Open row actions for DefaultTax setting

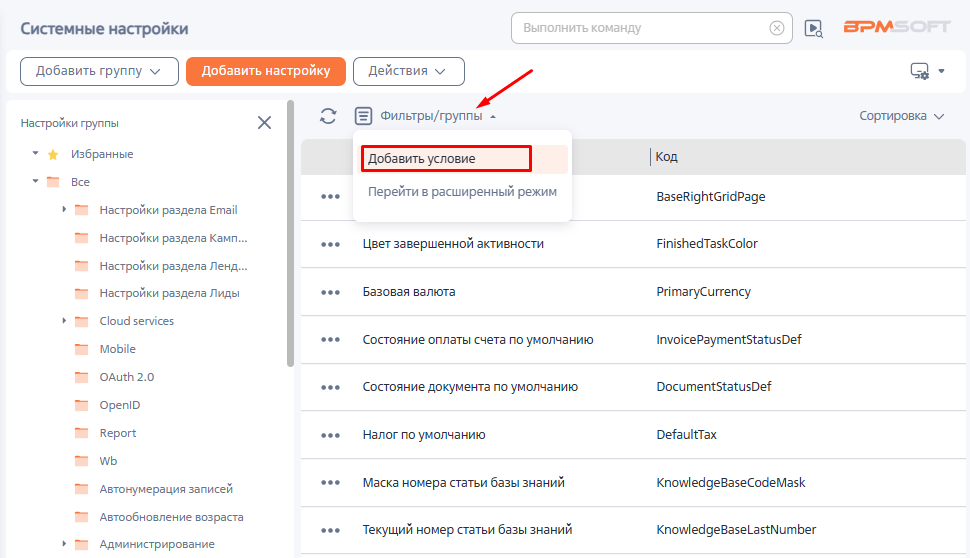[330, 435]
